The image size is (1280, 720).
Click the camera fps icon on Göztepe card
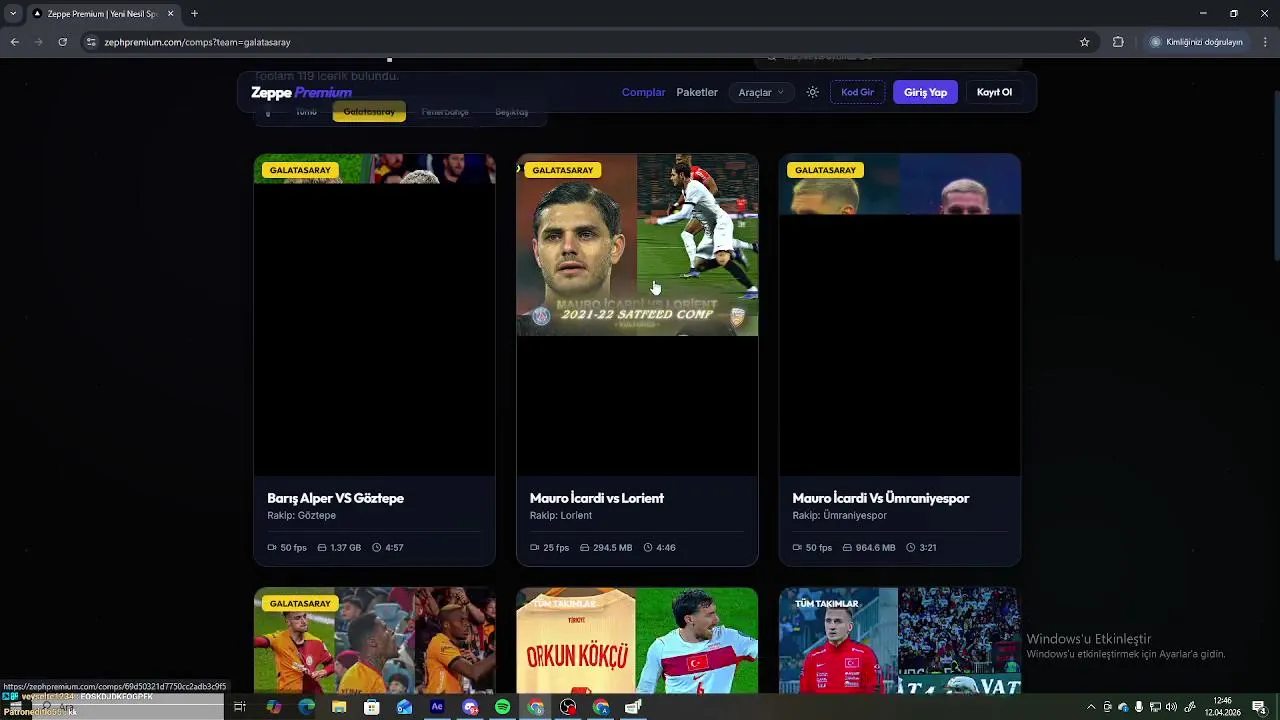[x=272, y=548]
